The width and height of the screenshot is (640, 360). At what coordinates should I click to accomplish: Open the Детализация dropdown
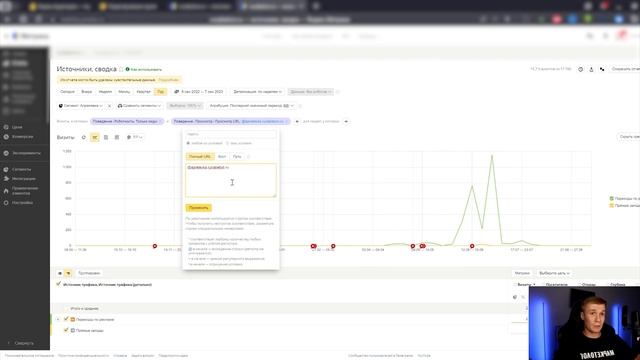[257, 92]
